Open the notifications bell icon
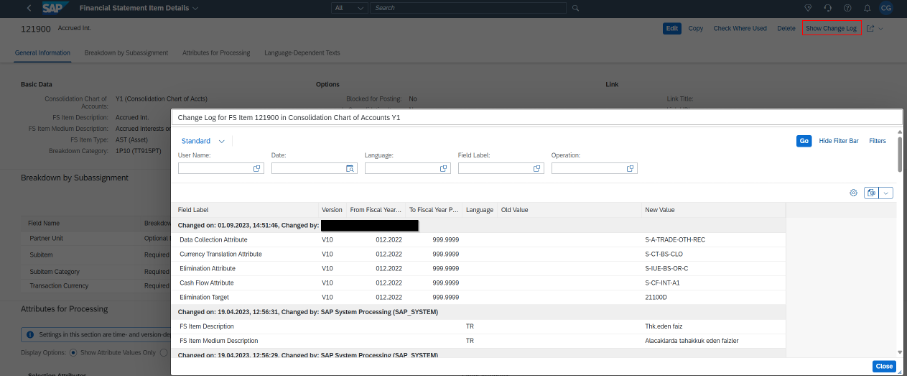 tap(867, 8)
